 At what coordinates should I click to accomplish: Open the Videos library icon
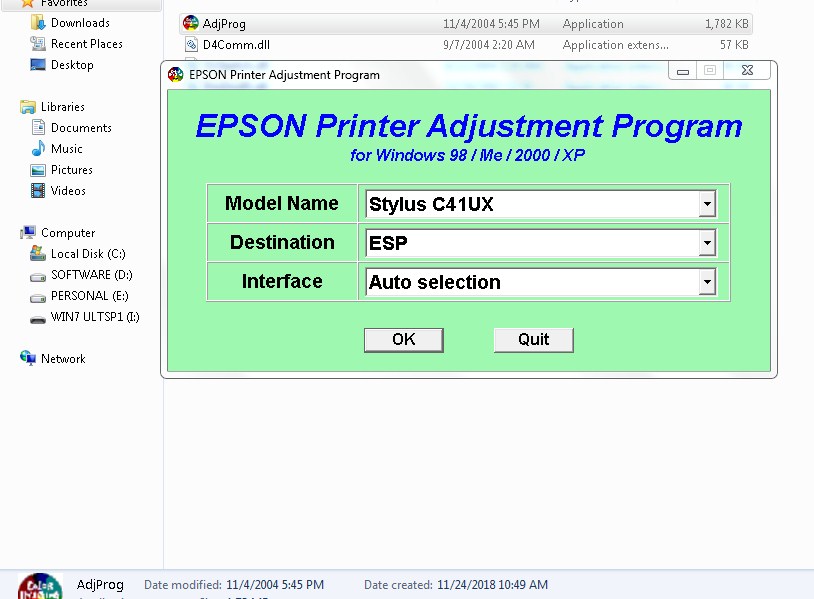click(x=38, y=190)
